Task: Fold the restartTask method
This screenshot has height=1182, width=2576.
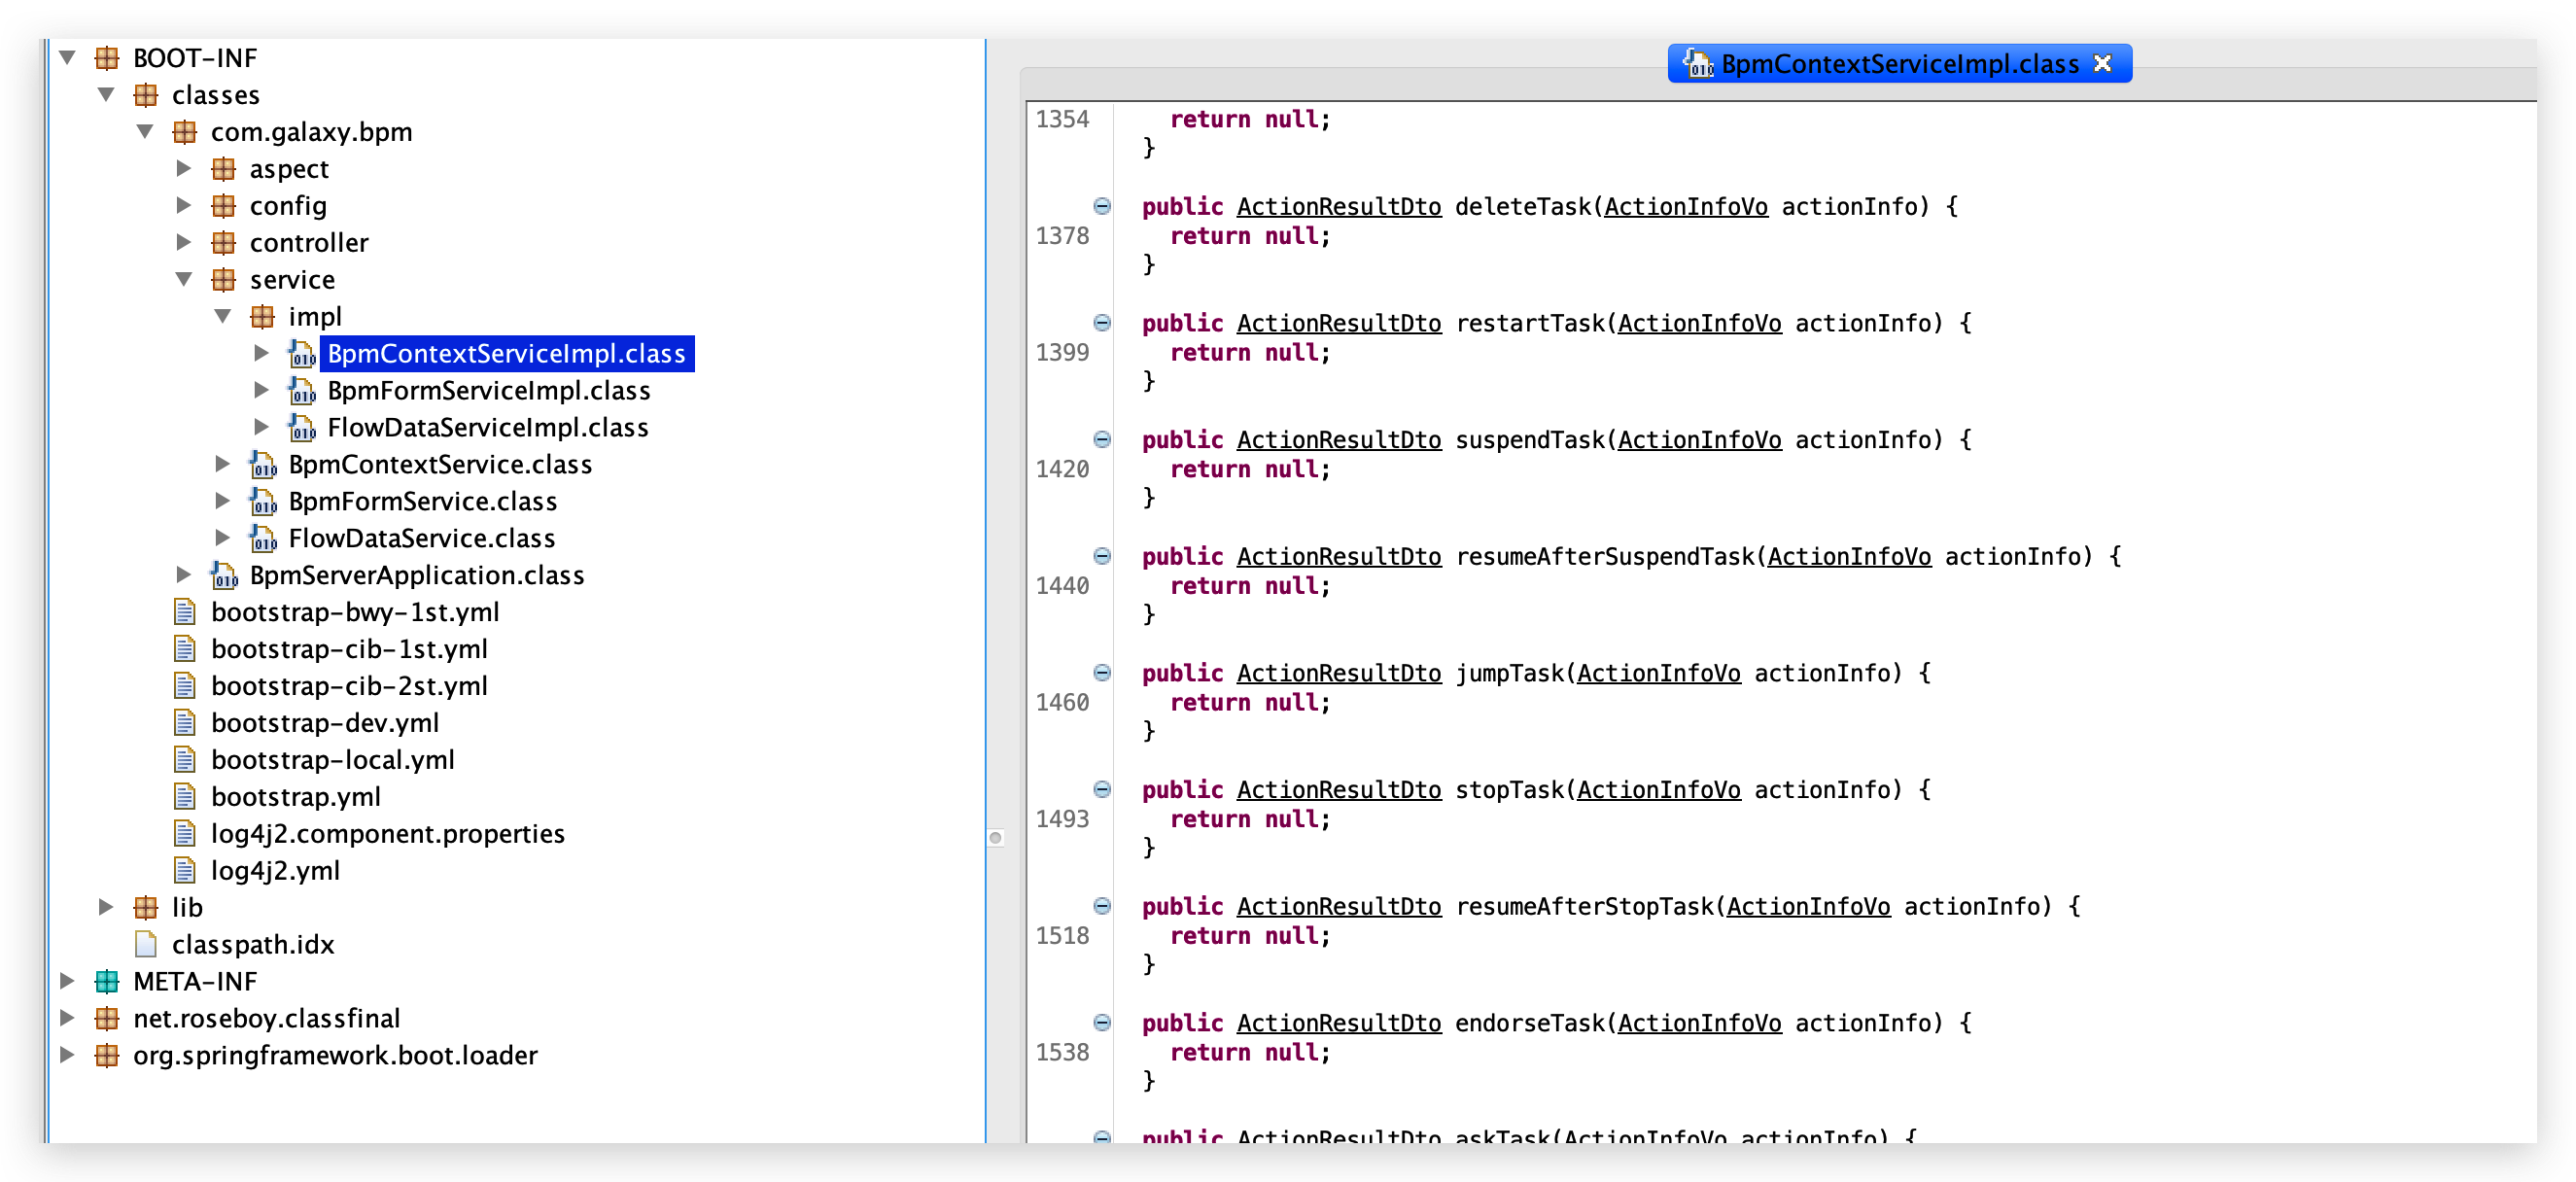Action: click(x=1102, y=324)
